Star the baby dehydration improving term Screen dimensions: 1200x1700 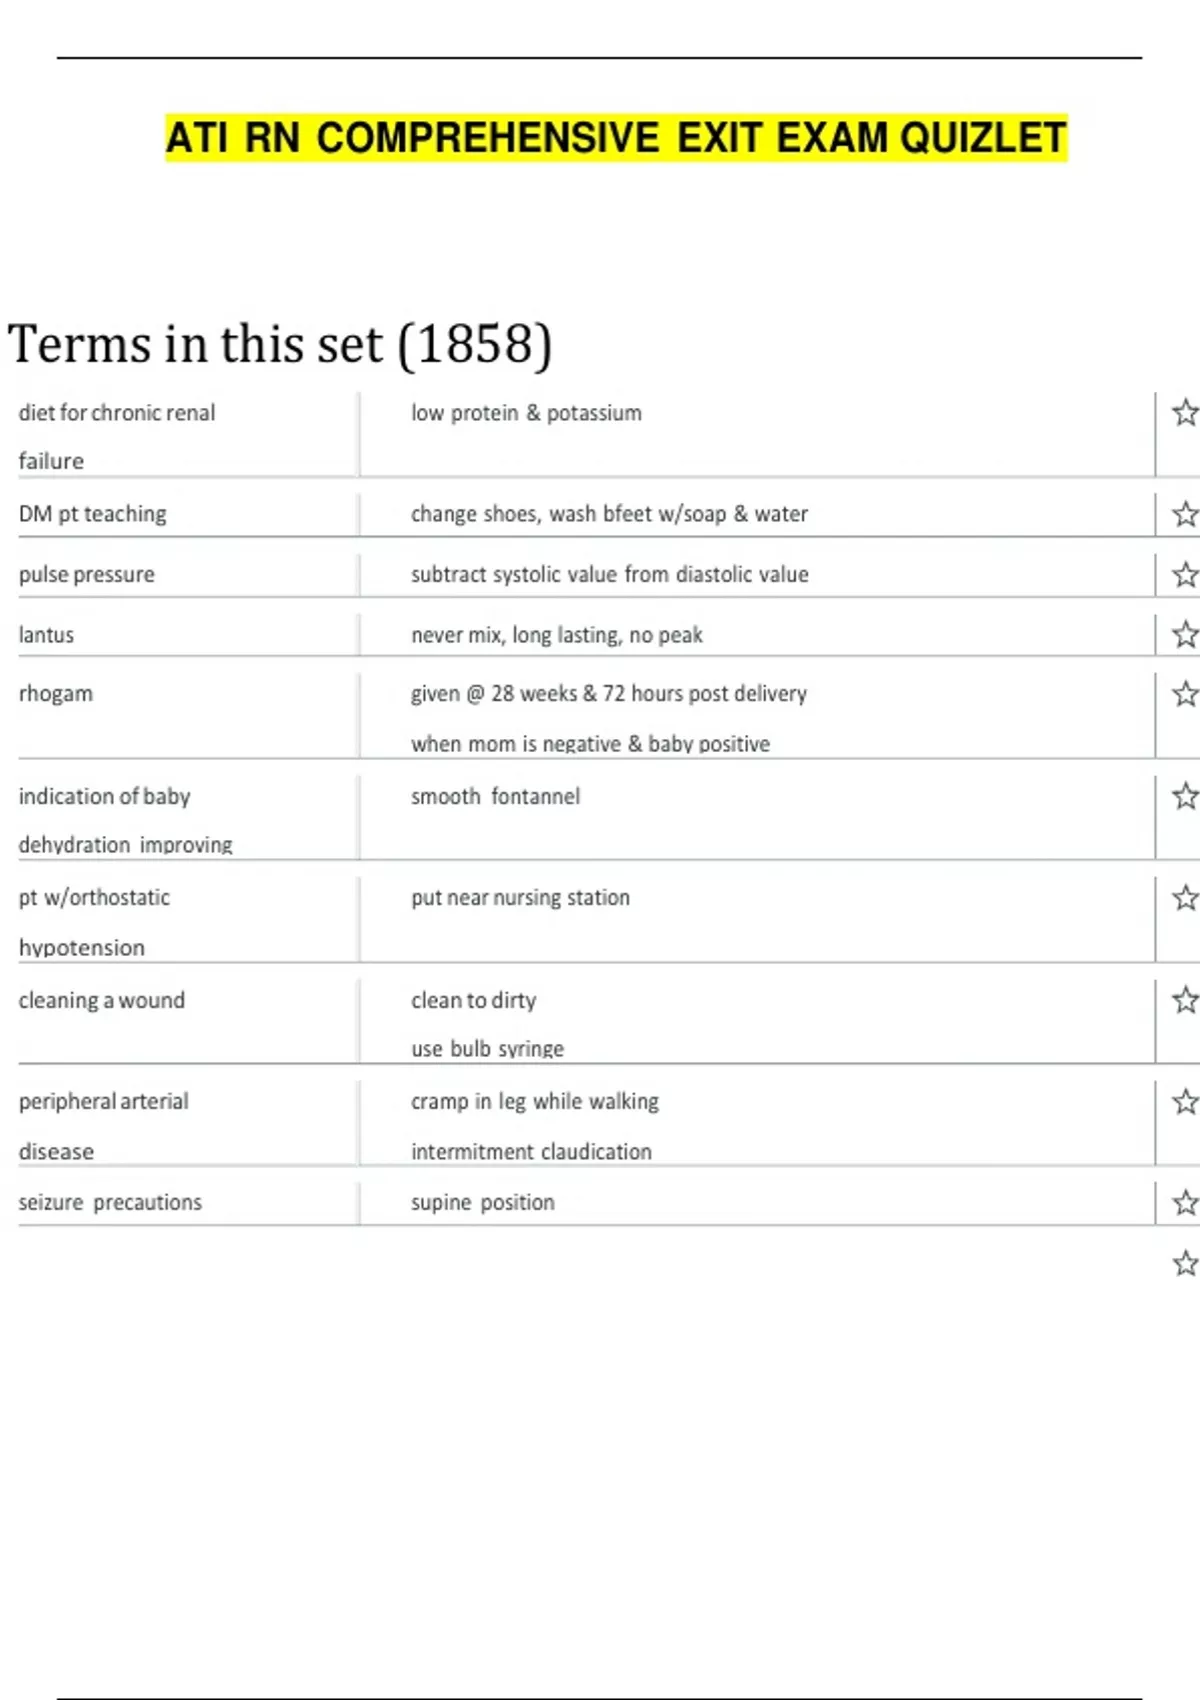click(1185, 797)
